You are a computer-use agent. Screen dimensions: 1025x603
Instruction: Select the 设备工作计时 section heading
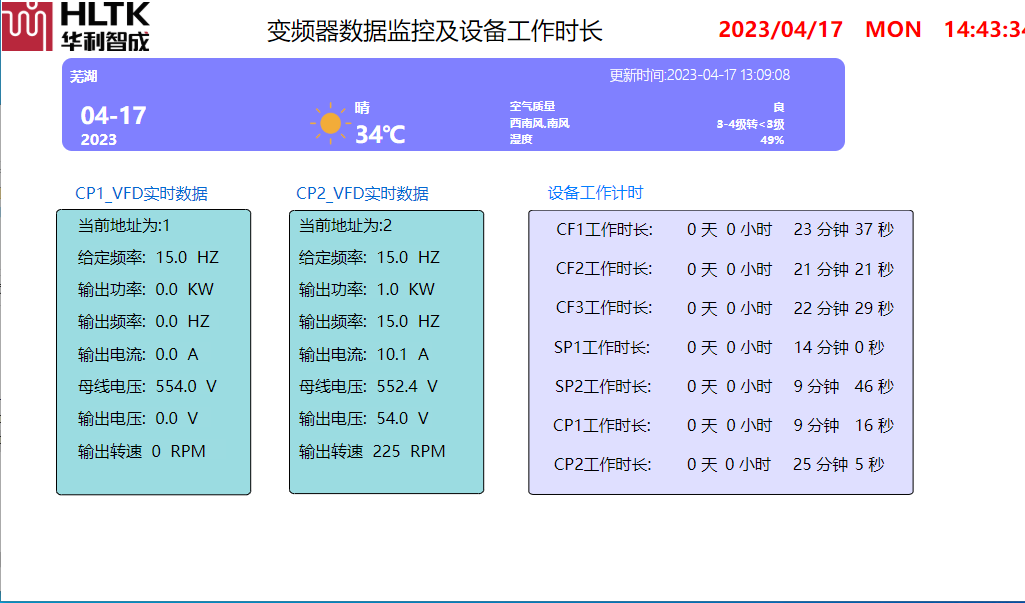(595, 193)
